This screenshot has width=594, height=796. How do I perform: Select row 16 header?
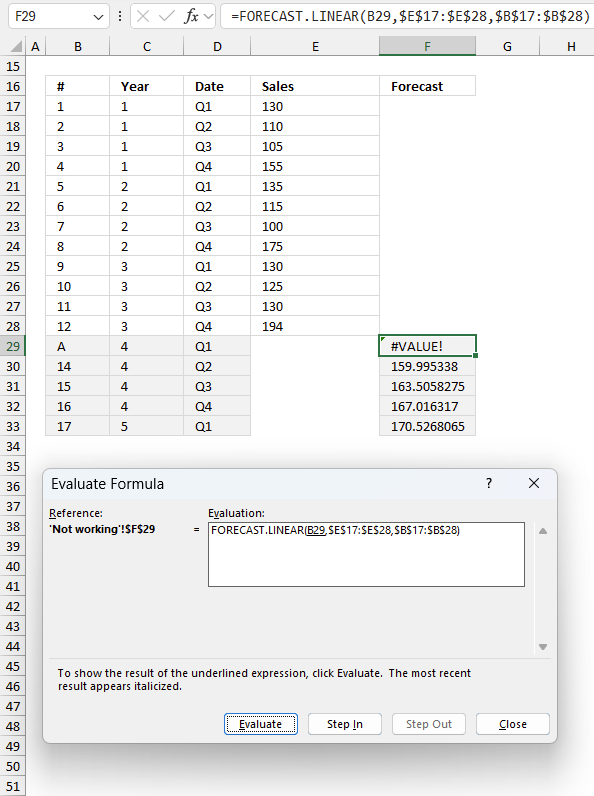[x=13, y=86]
